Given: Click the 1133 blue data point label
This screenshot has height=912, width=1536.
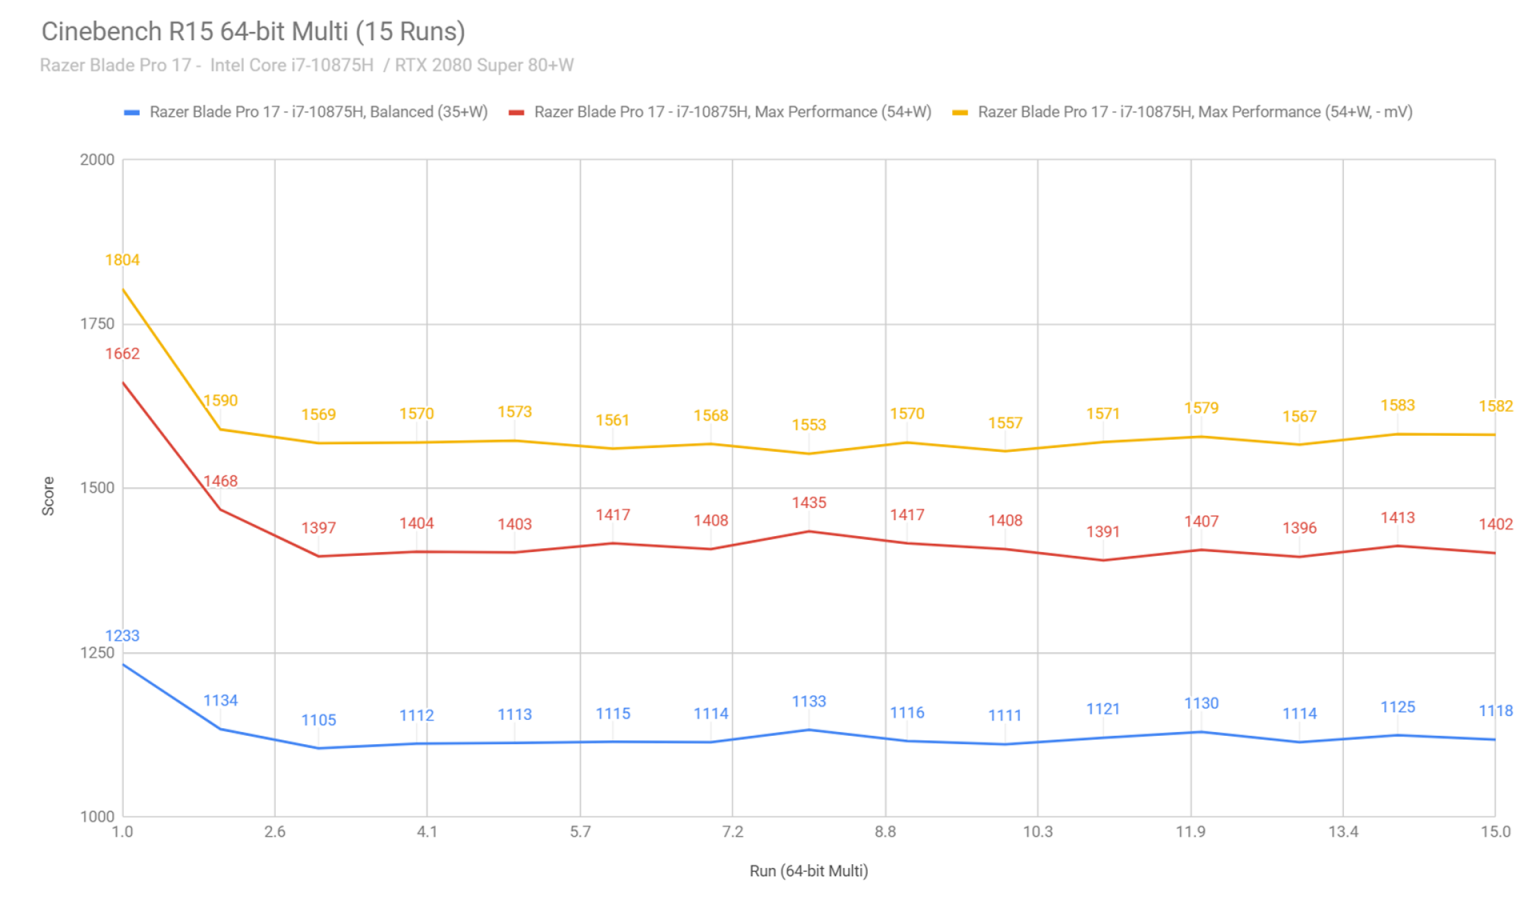Looking at the screenshot, I should (809, 702).
